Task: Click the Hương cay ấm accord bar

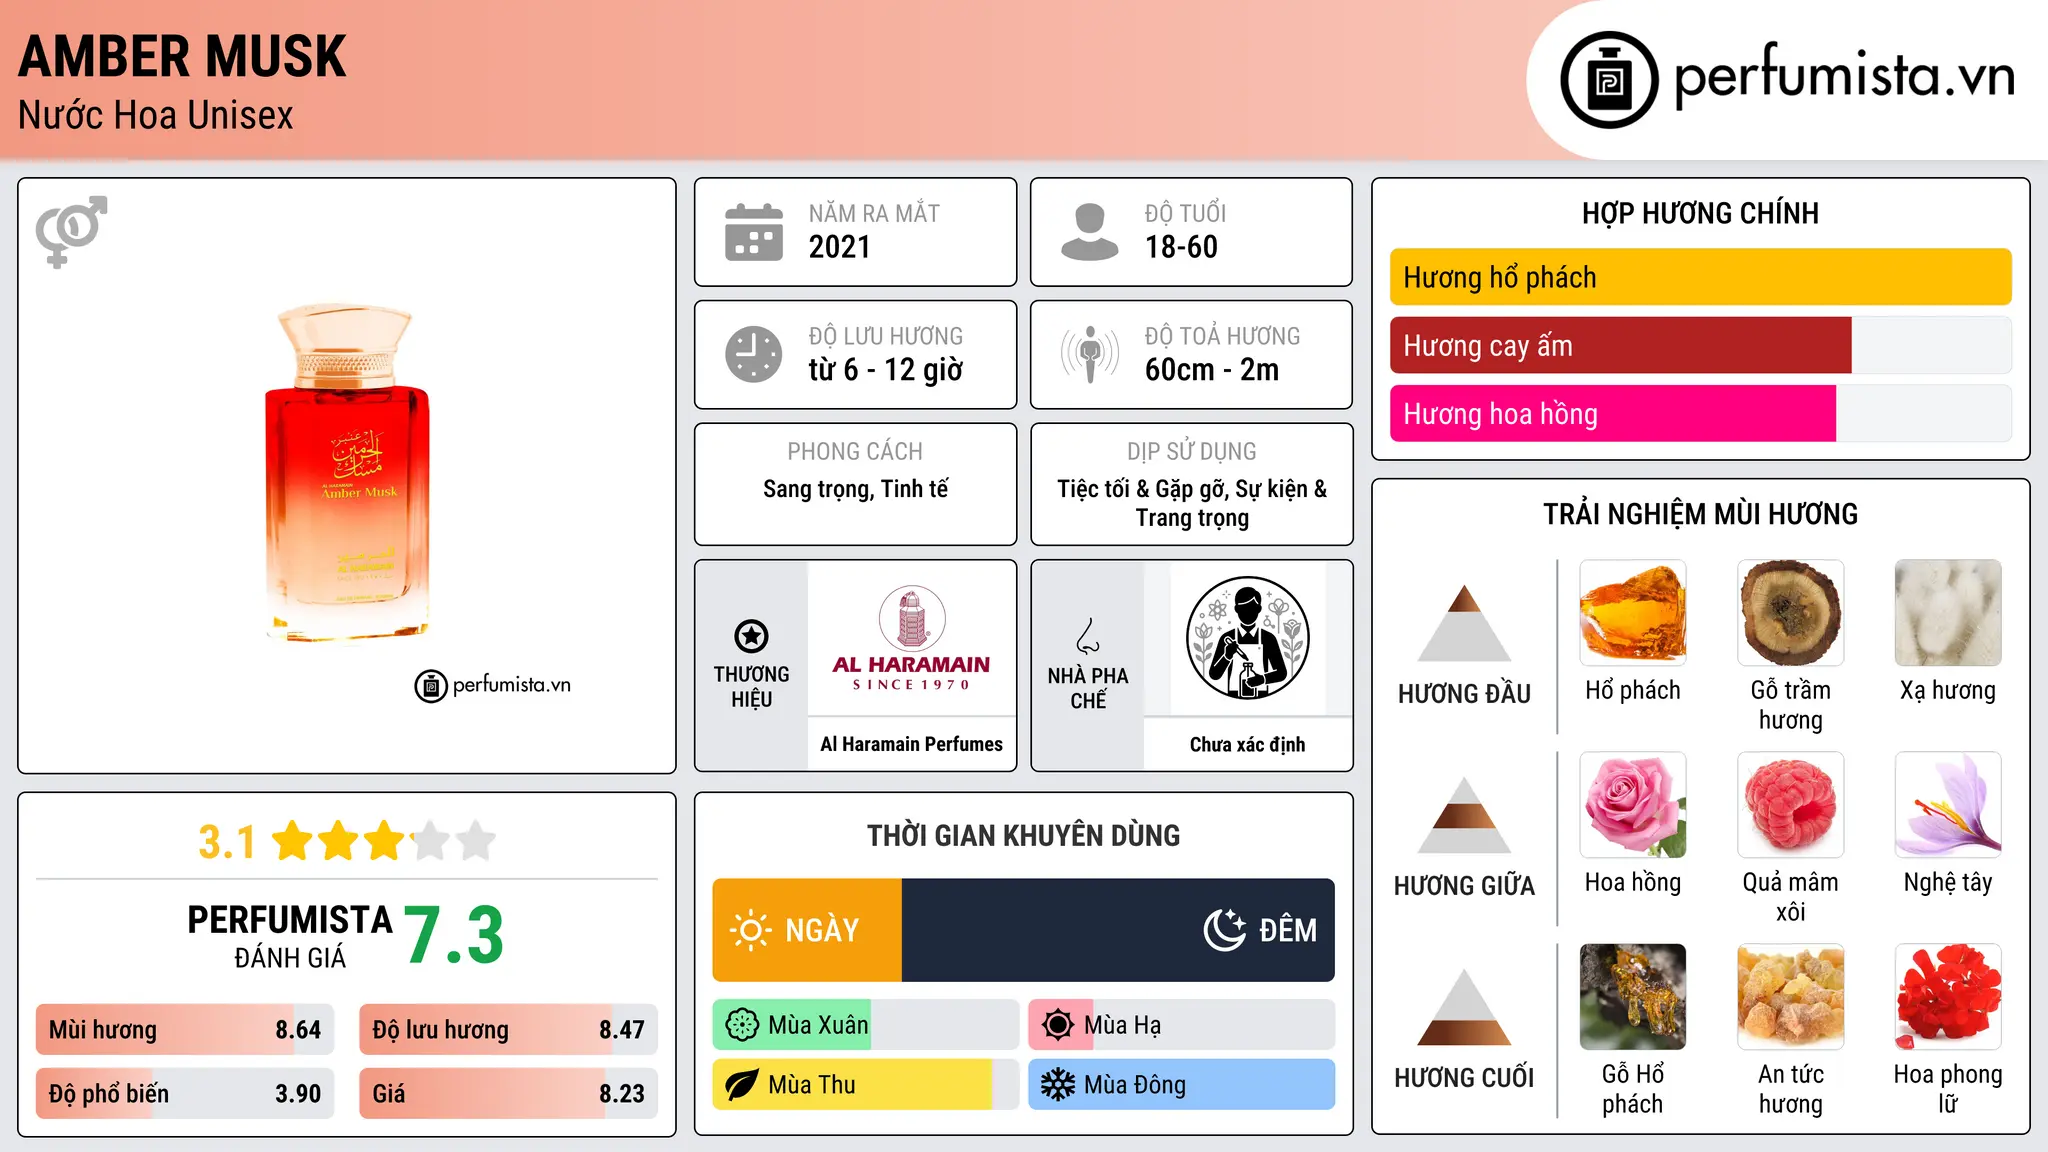Action: (x=1700, y=345)
